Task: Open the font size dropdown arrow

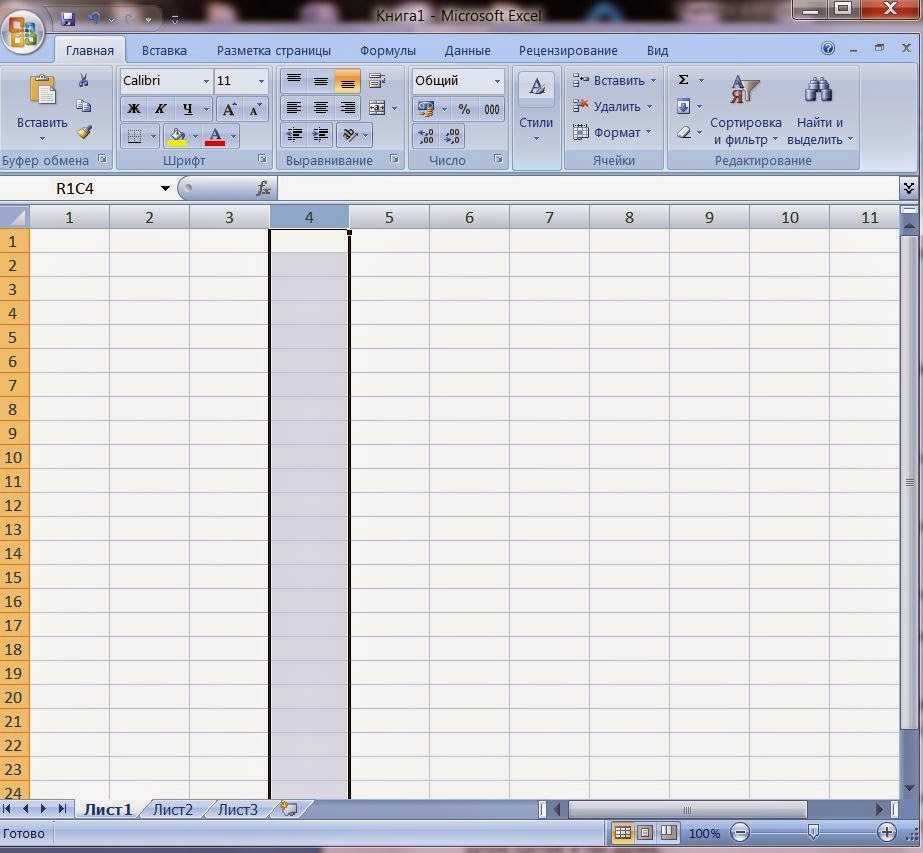Action: (261, 81)
